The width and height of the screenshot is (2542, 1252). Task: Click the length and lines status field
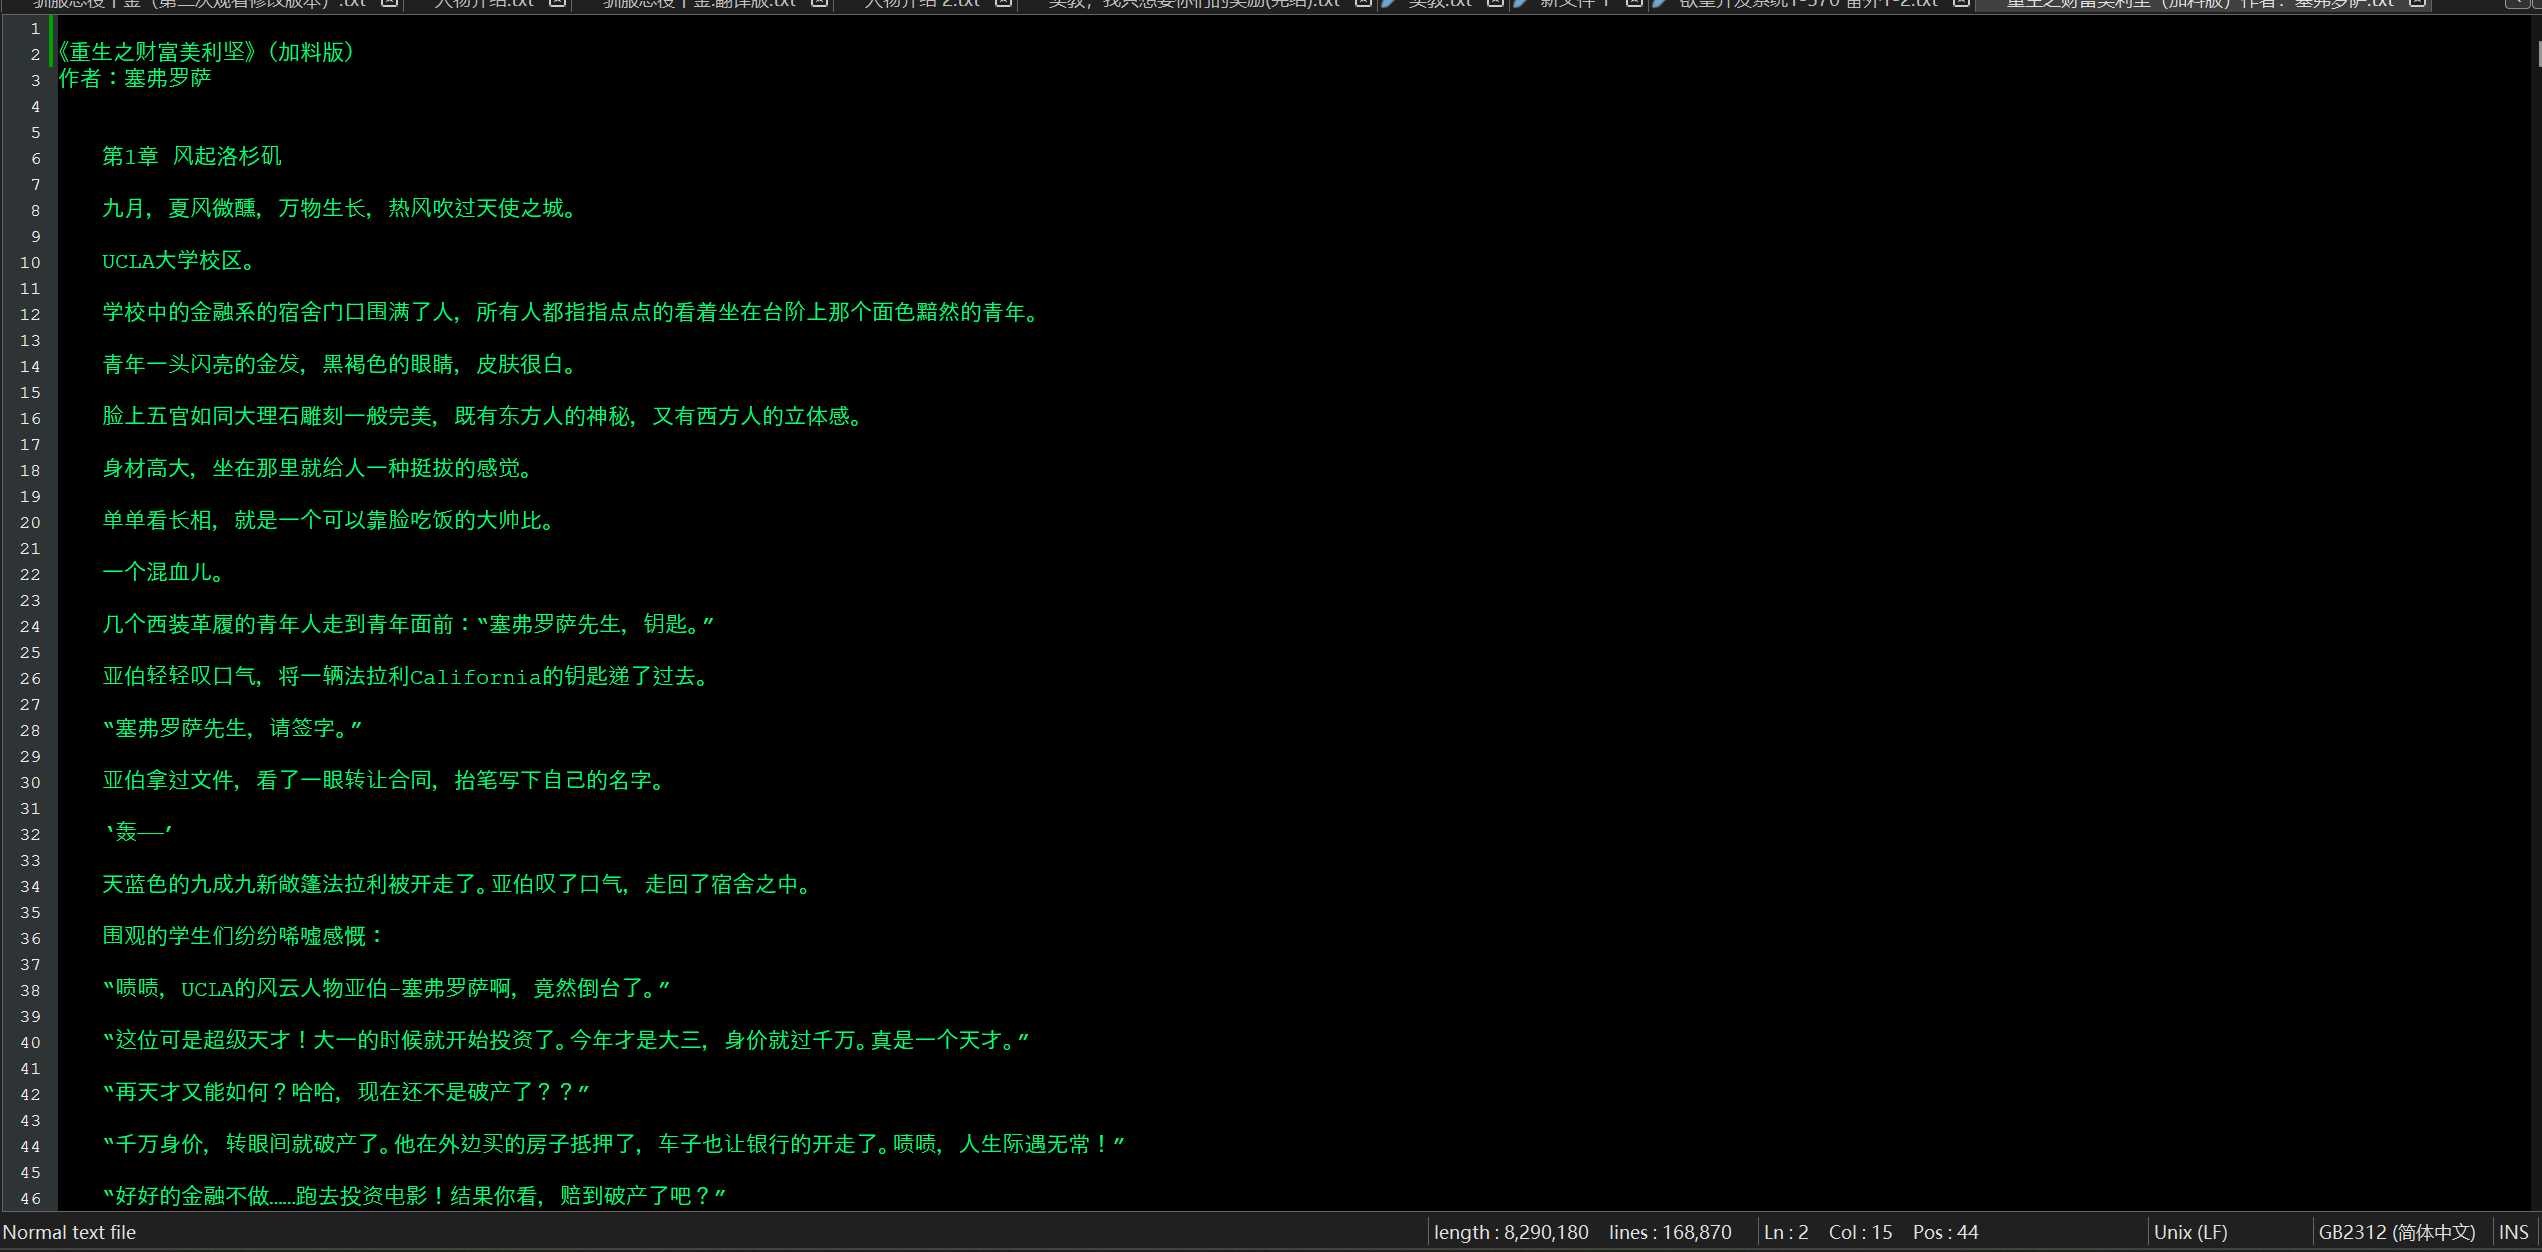(1582, 1232)
